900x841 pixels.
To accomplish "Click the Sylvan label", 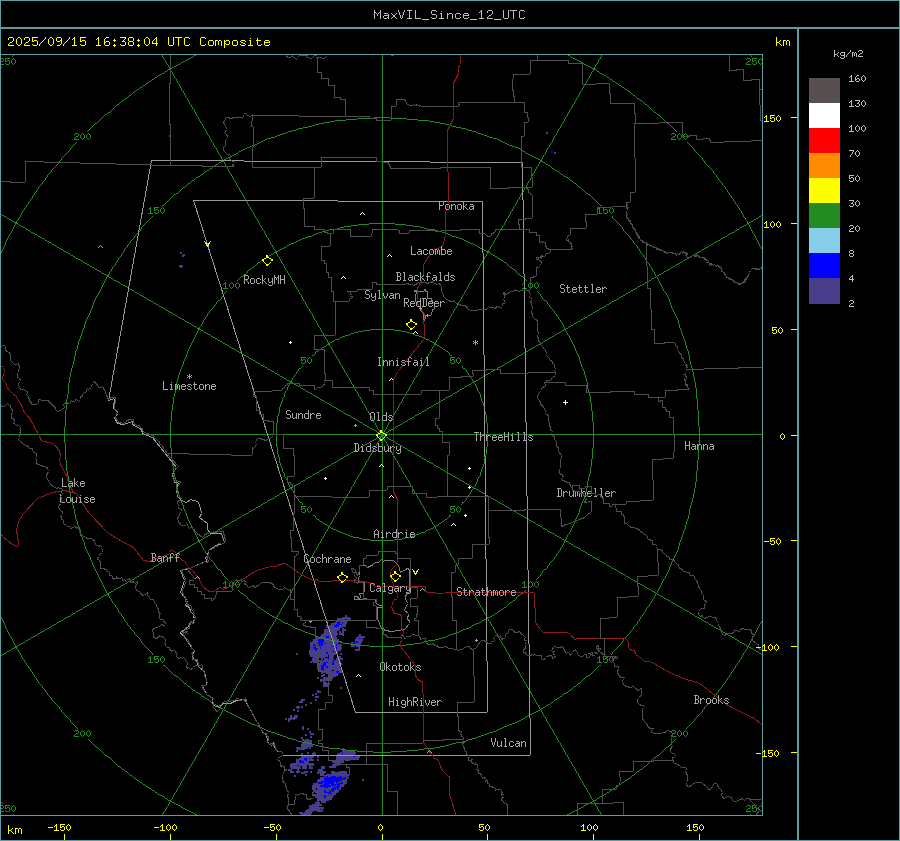I will tap(382, 295).
